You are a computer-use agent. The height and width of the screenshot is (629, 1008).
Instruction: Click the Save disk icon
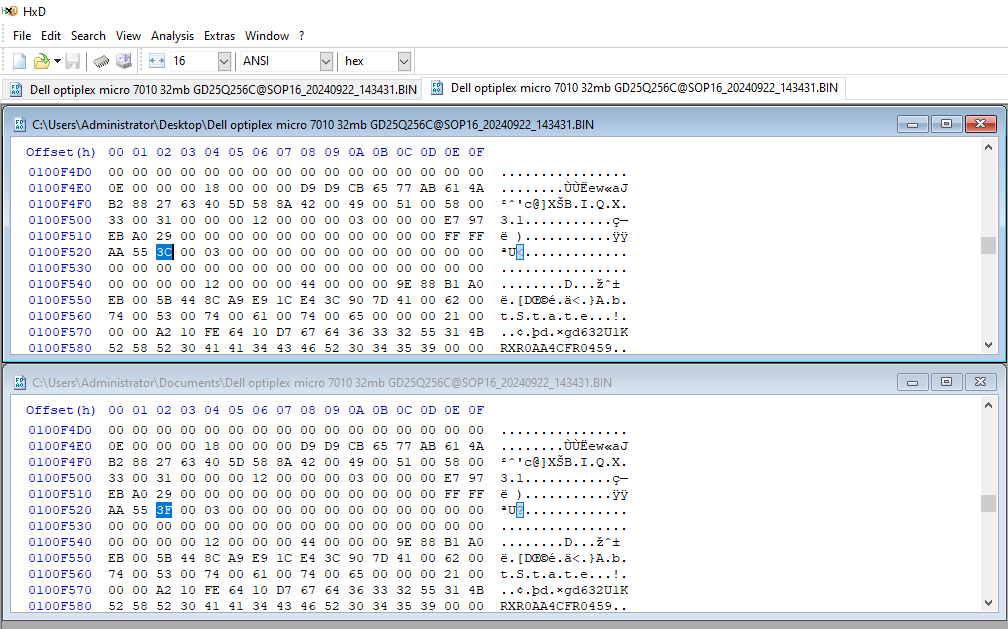pos(73,61)
